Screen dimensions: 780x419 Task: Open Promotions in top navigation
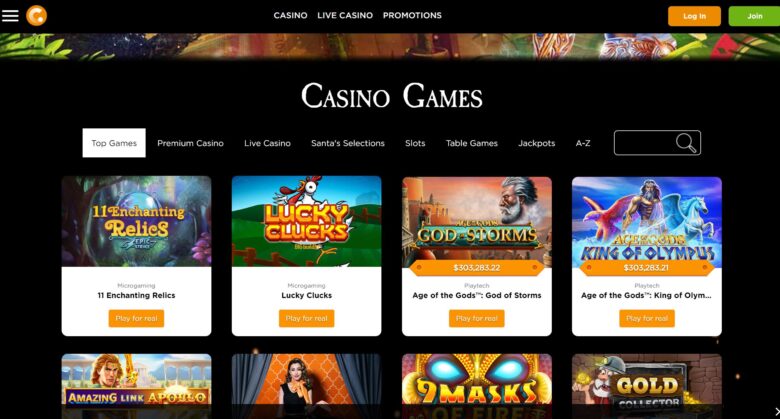[x=412, y=15]
